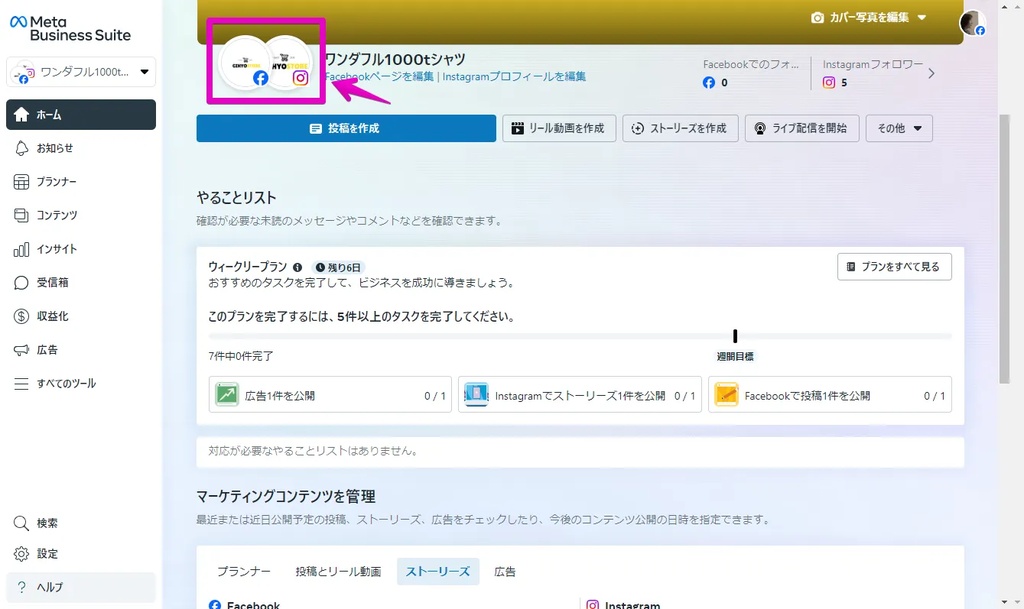The height and width of the screenshot is (609, 1024).
Task: Click the Facebook icon beside follower count 0
Action: (709, 83)
